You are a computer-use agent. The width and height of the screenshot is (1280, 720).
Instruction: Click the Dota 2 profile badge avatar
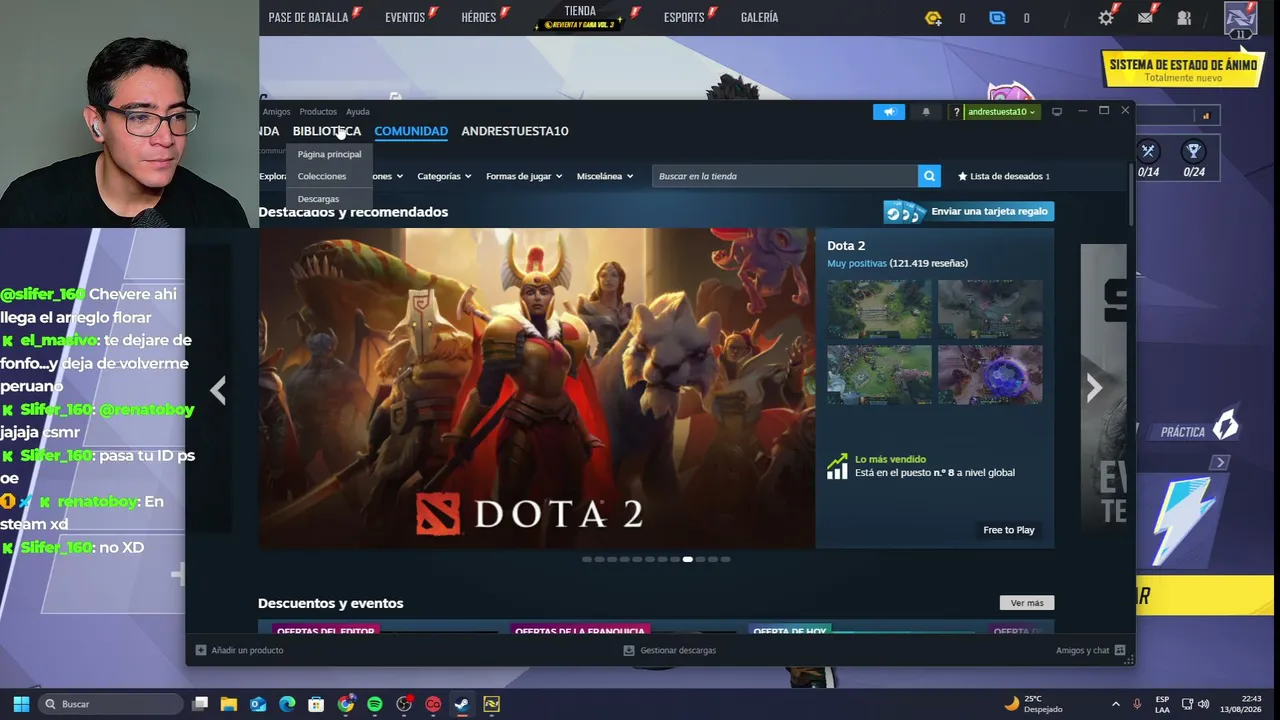pos(1240,20)
